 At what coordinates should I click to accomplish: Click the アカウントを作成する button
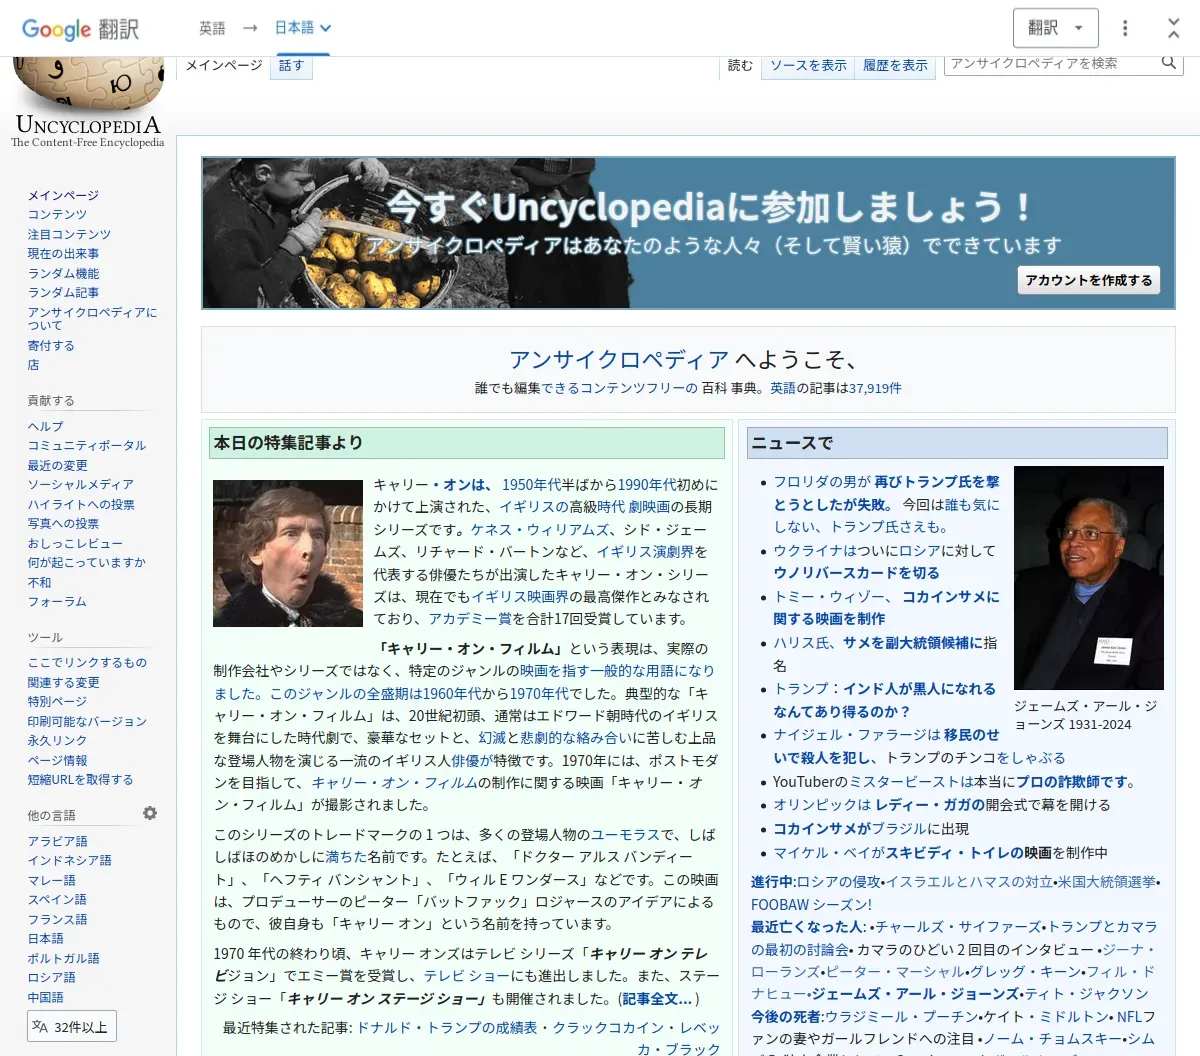click(x=1089, y=280)
